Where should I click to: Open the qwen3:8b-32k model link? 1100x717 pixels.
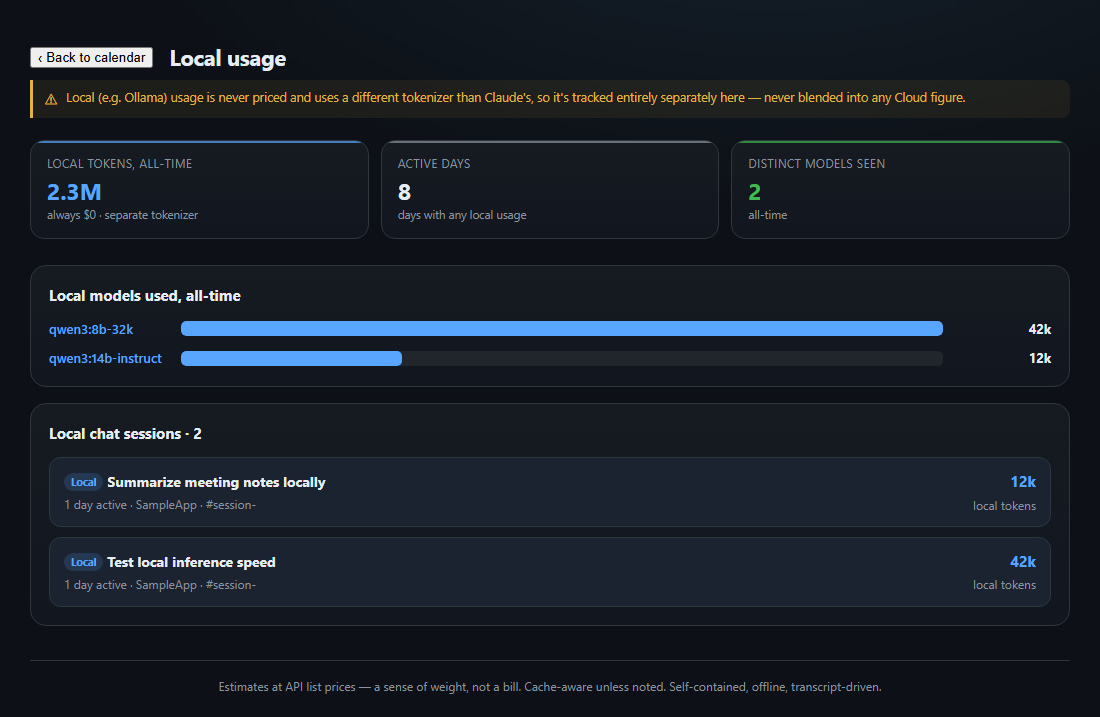91,329
